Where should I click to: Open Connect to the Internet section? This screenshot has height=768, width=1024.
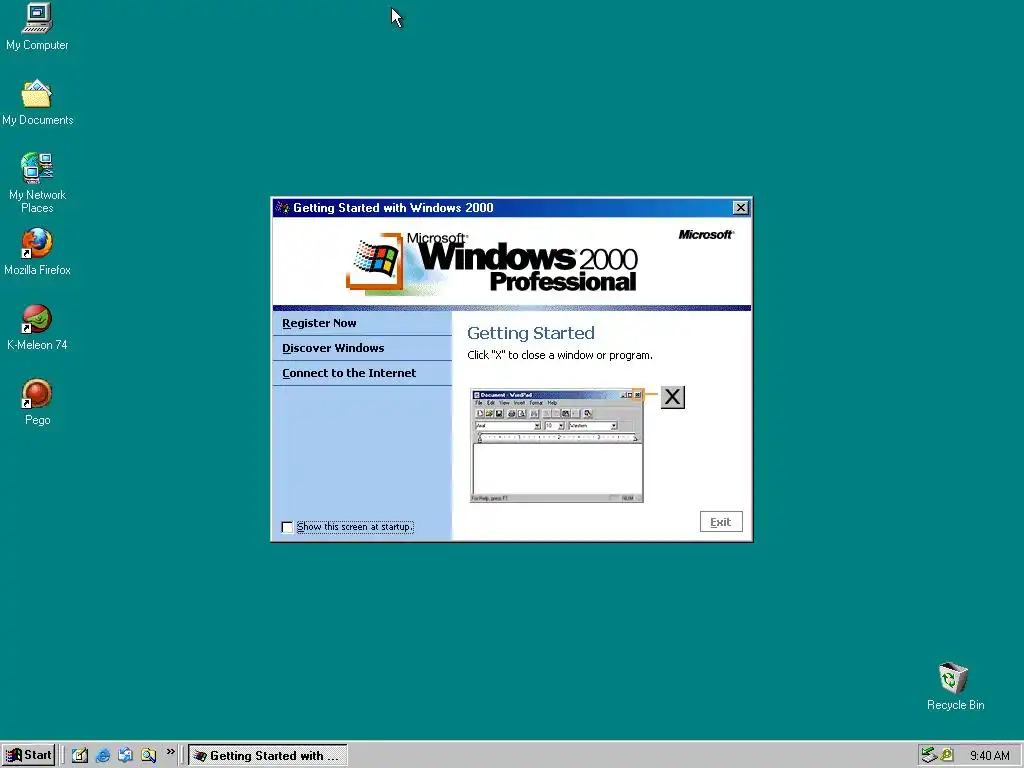point(362,373)
